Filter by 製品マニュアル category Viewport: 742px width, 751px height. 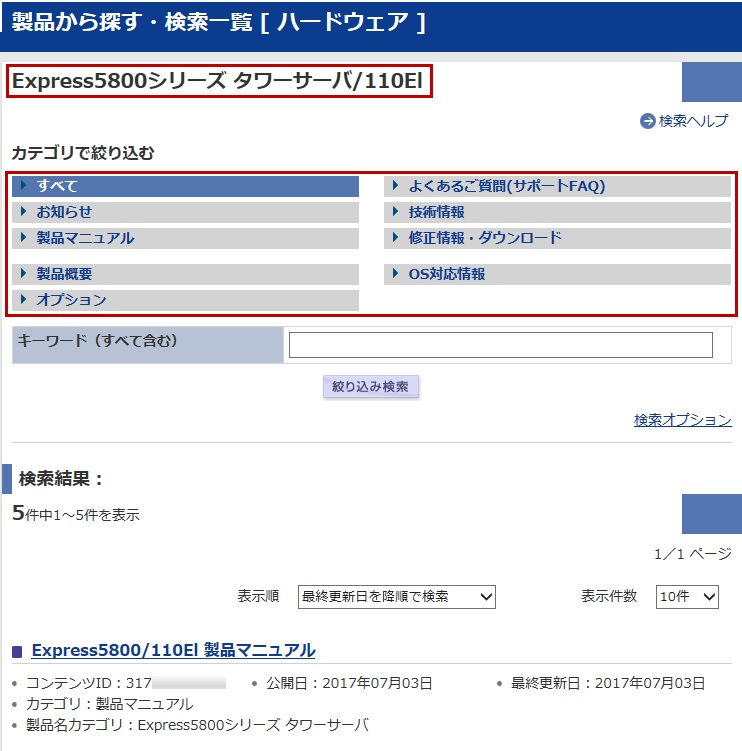tap(186, 238)
